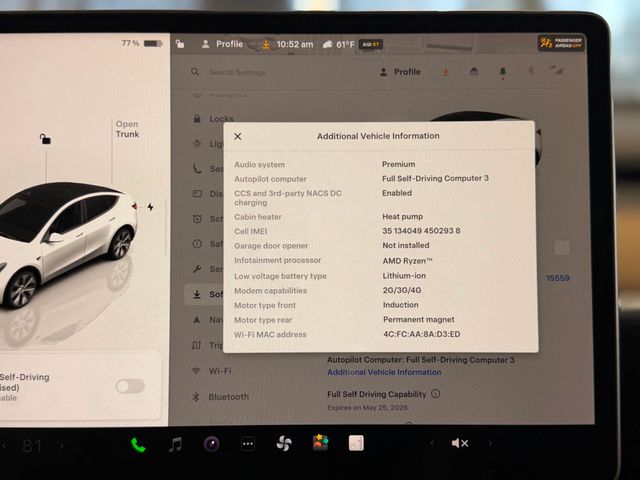Open Lights settings icon
The width and height of the screenshot is (640, 480).
(197, 144)
